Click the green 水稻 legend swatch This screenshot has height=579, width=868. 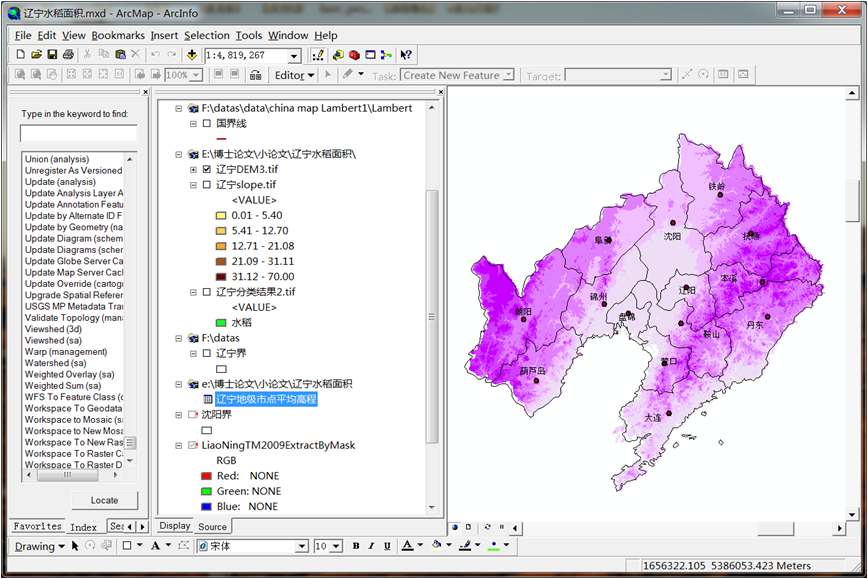coord(221,323)
